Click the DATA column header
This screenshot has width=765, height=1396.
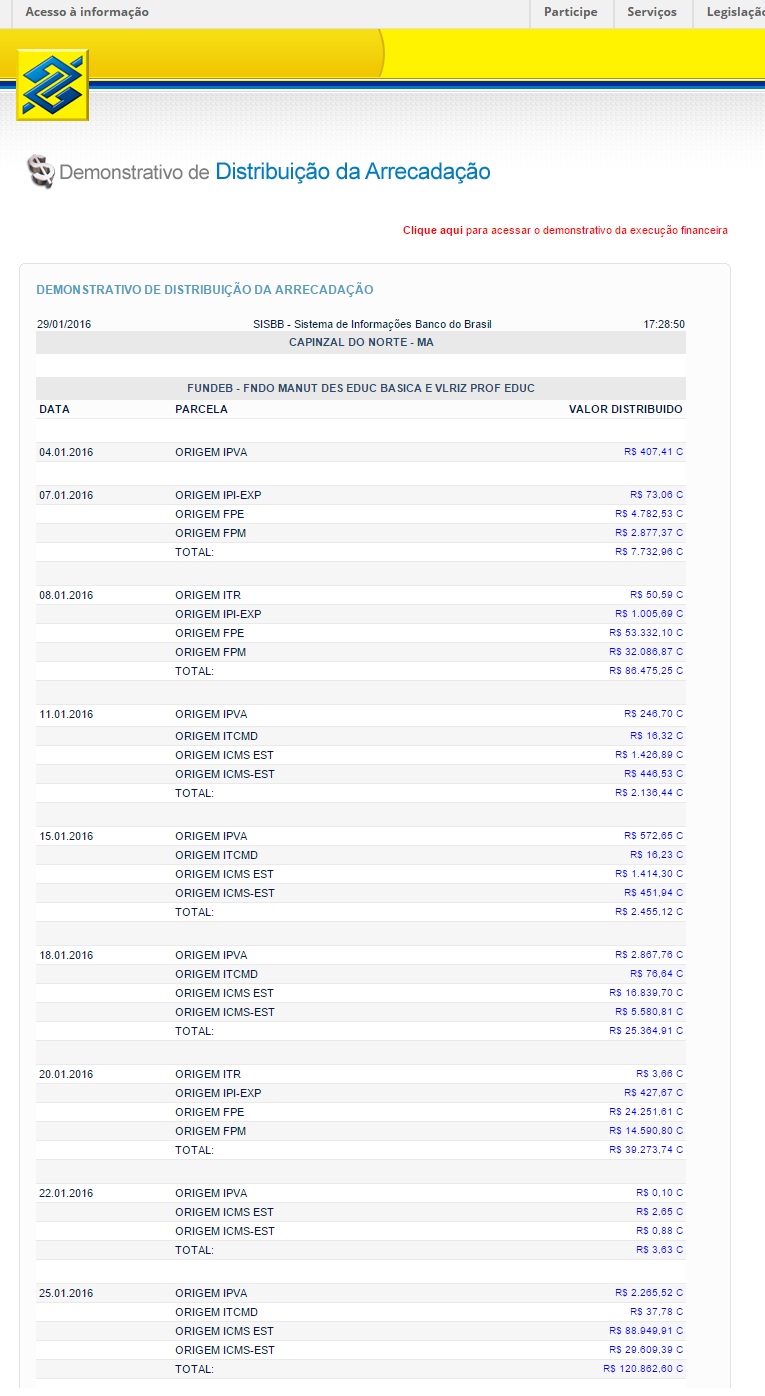coord(54,409)
